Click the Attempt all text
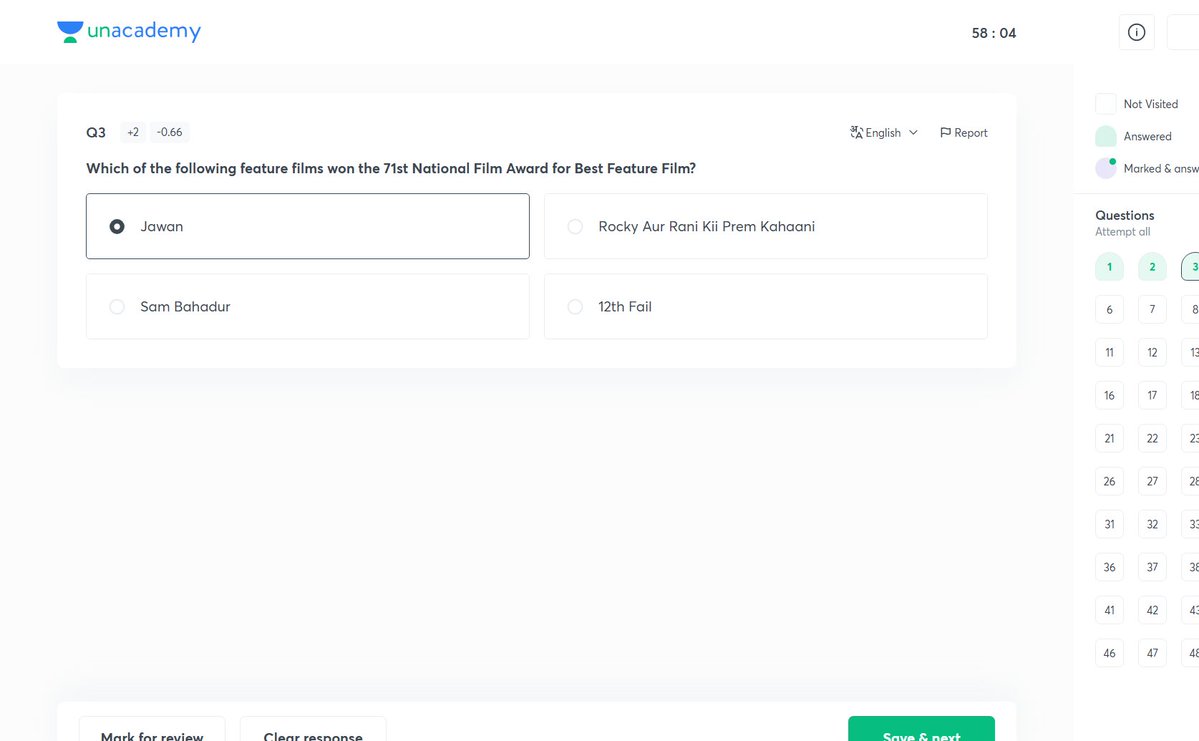 click(1123, 232)
